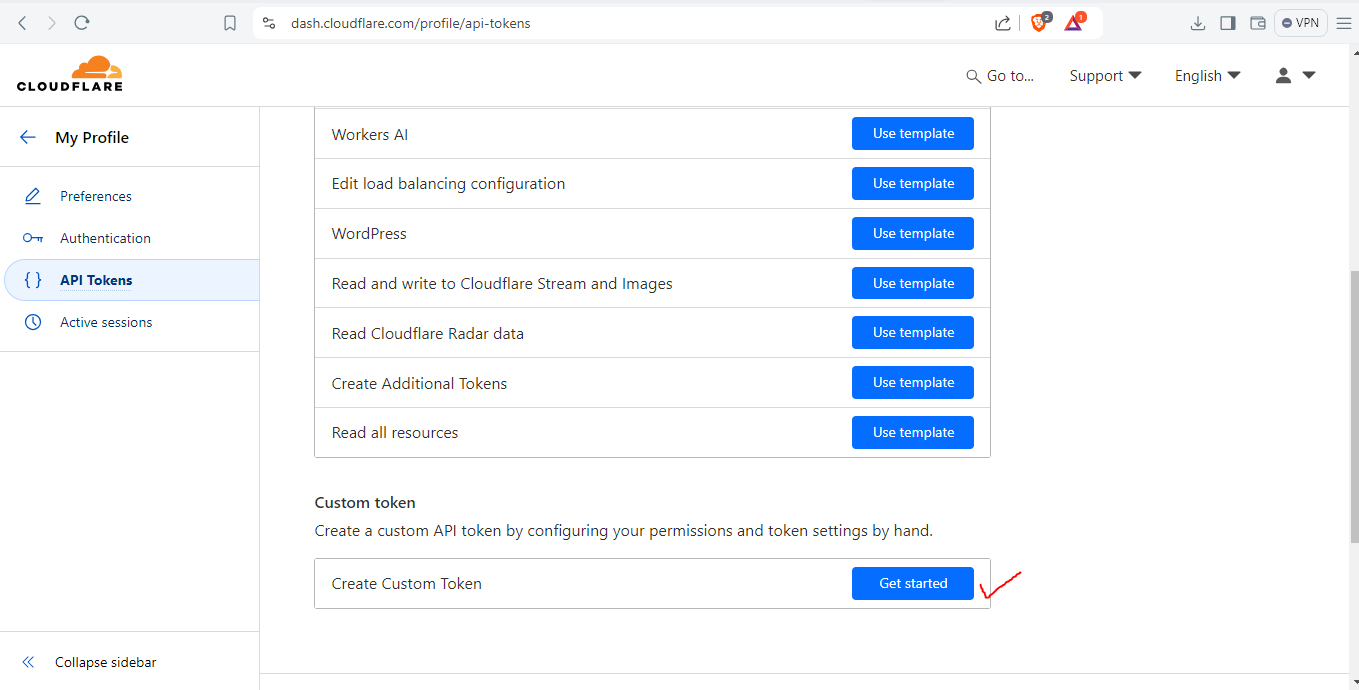Viewport: 1359px width, 690px height.
Task: Use template for Read all resources
Action: 913,433
